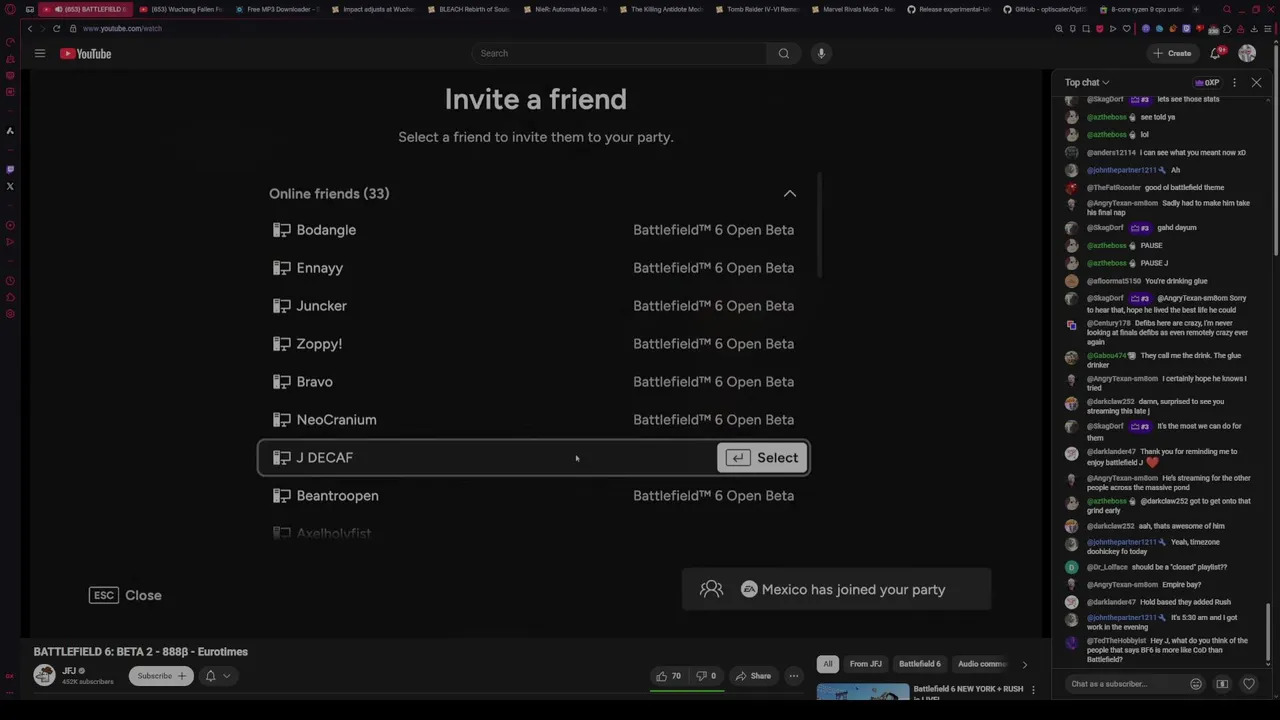Open options for Battlefield 6 NEW YORK video

pos(1033,689)
